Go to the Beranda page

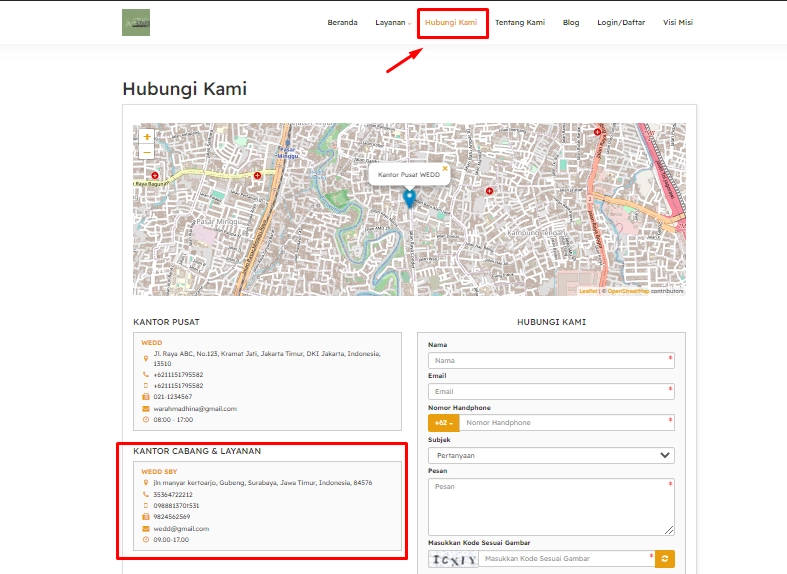click(342, 22)
